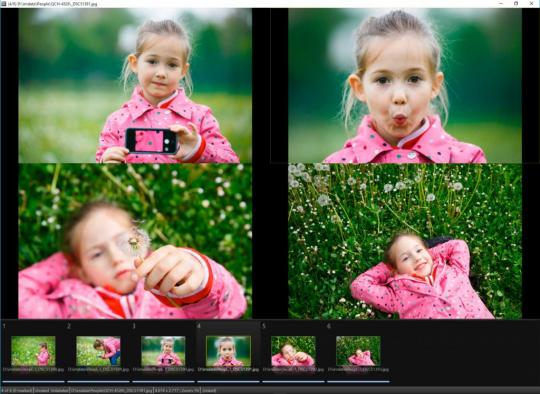The image size is (540, 394).
Task: Select thumbnail 6 of girl lying in grass
Action: (359, 351)
